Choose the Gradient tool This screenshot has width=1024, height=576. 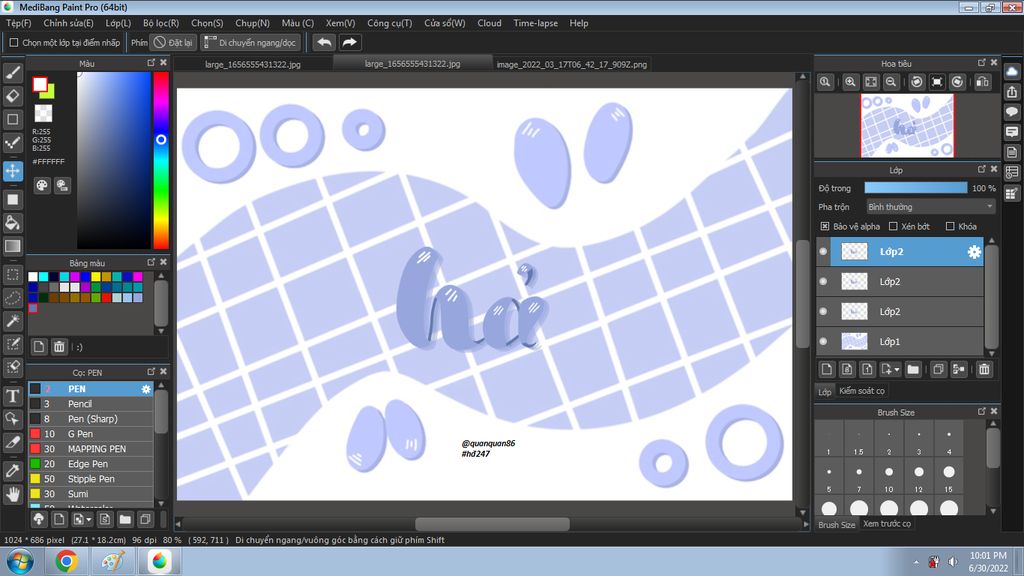[12, 246]
